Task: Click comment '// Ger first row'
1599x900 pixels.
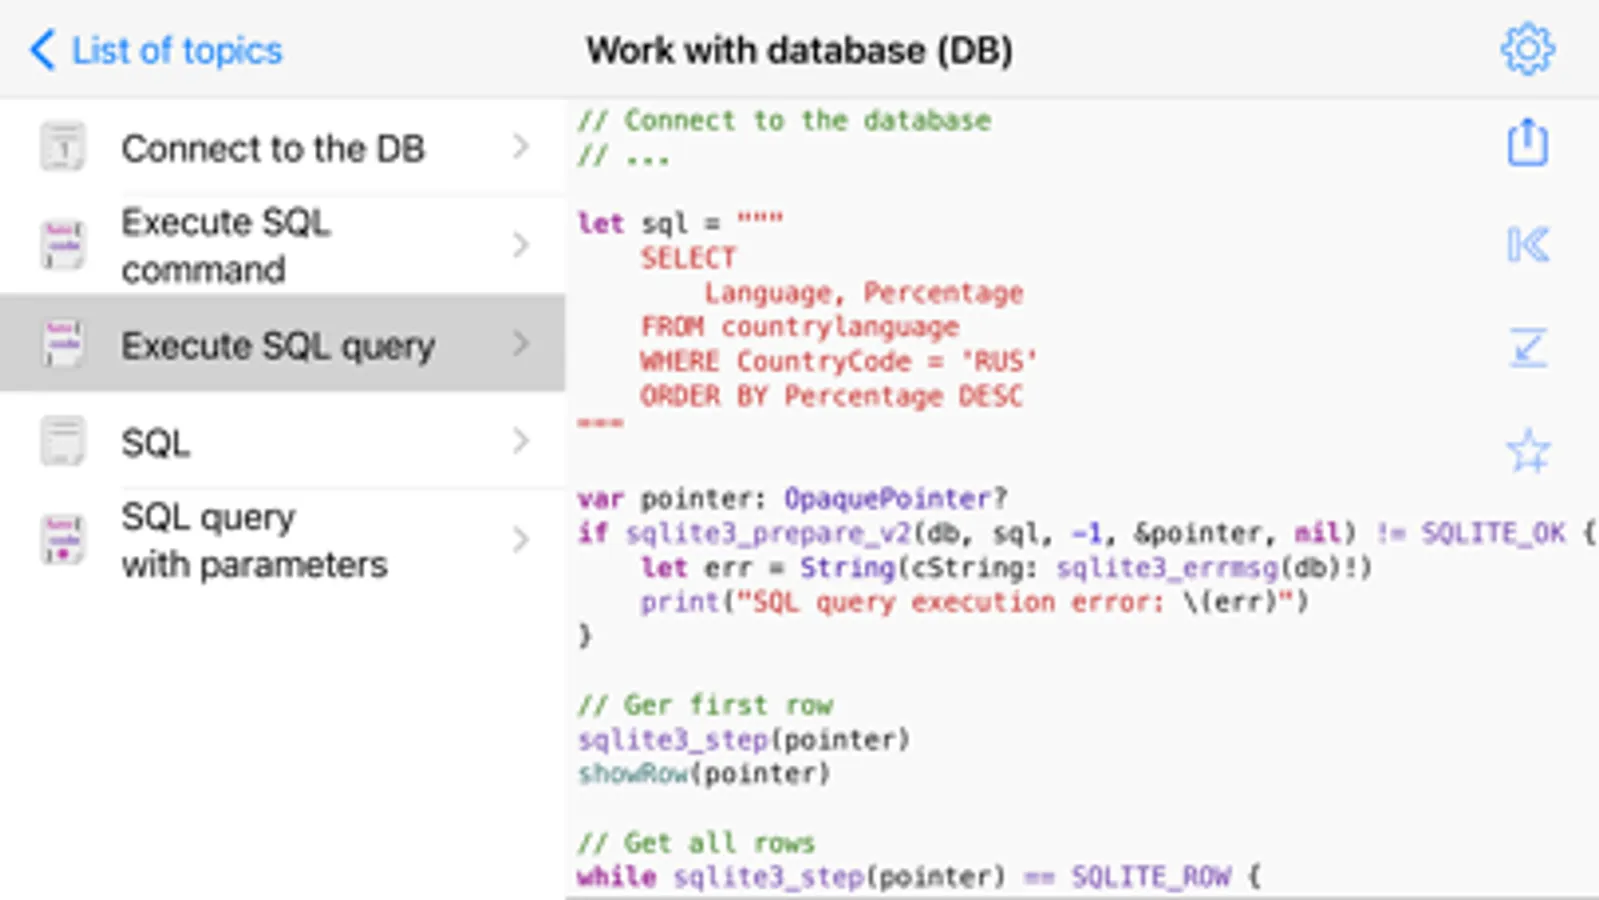Action: pos(705,705)
